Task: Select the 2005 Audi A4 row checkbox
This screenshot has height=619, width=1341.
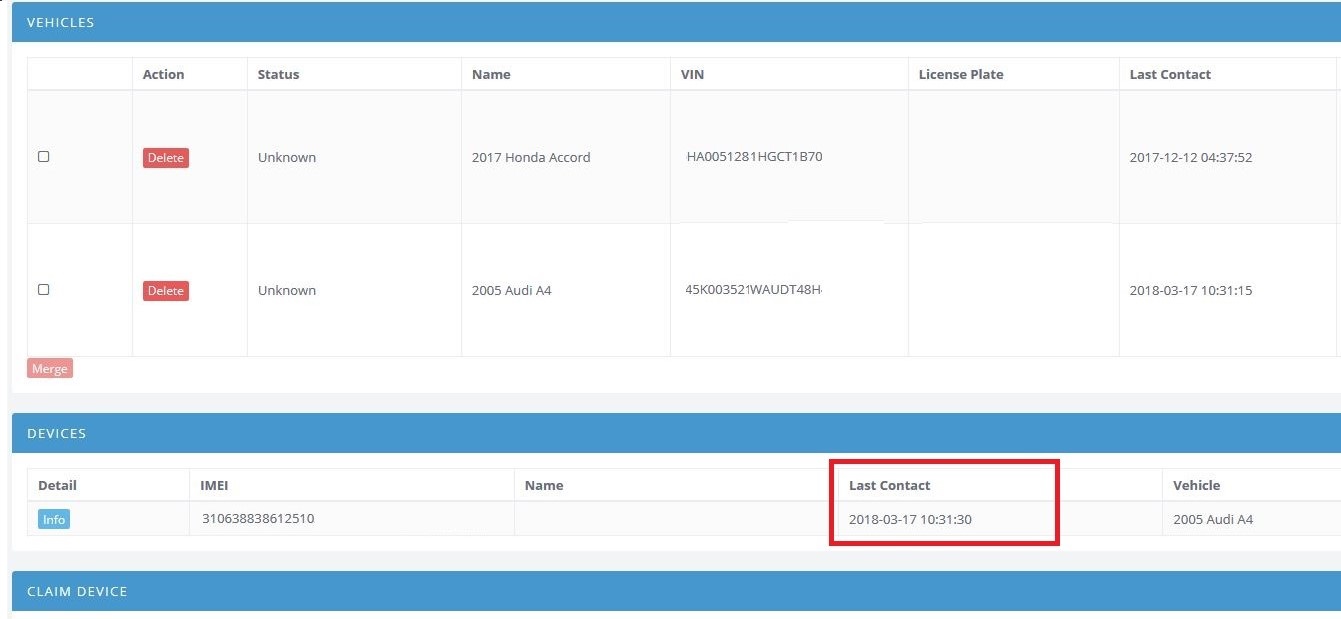Action: point(43,290)
